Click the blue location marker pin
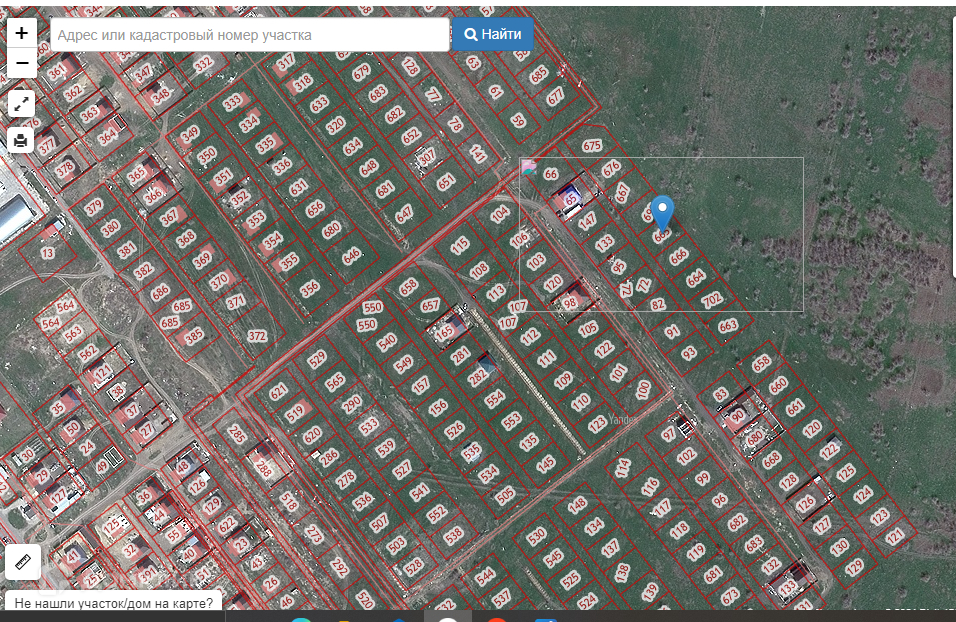This screenshot has height=622, width=956. pyautogui.click(x=662, y=213)
